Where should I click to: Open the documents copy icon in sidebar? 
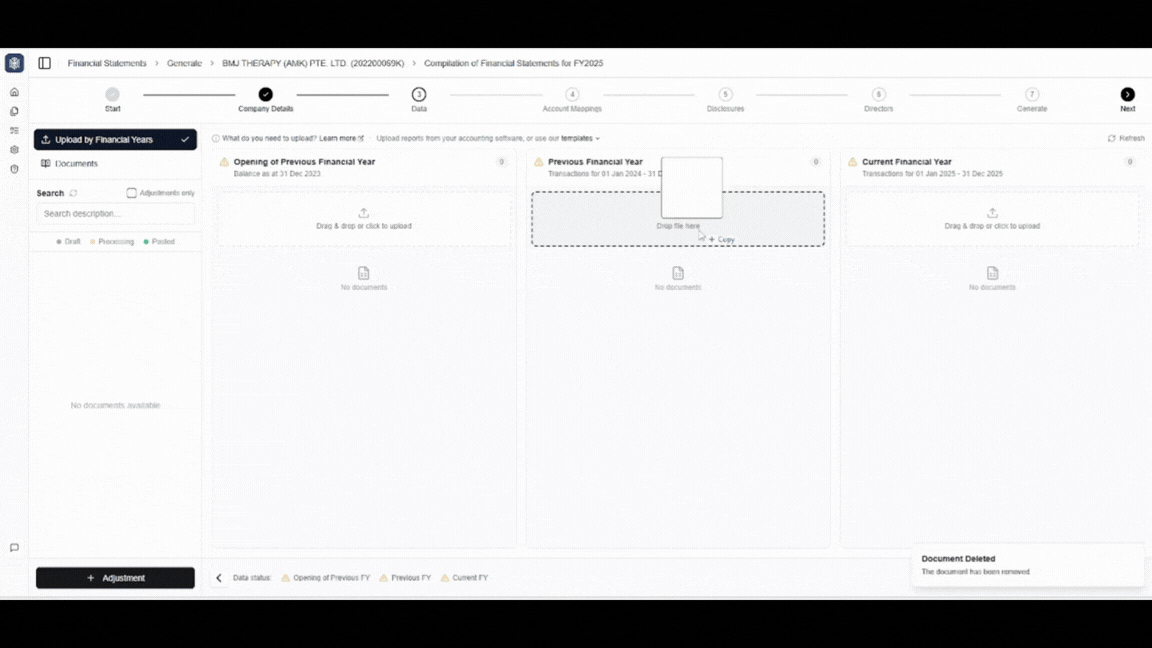tap(14, 111)
